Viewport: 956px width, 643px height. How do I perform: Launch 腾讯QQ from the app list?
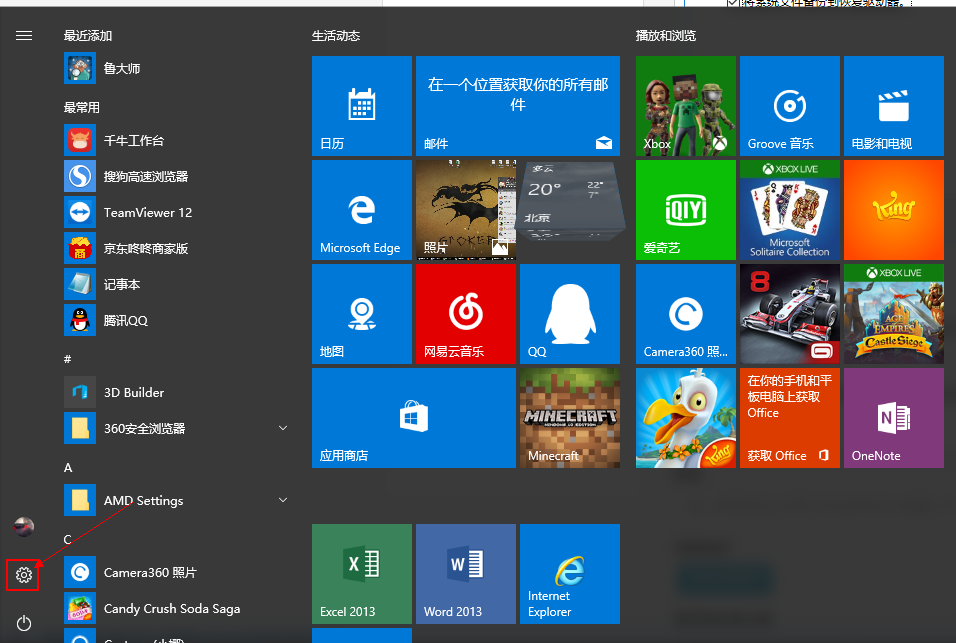tap(177, 320)
